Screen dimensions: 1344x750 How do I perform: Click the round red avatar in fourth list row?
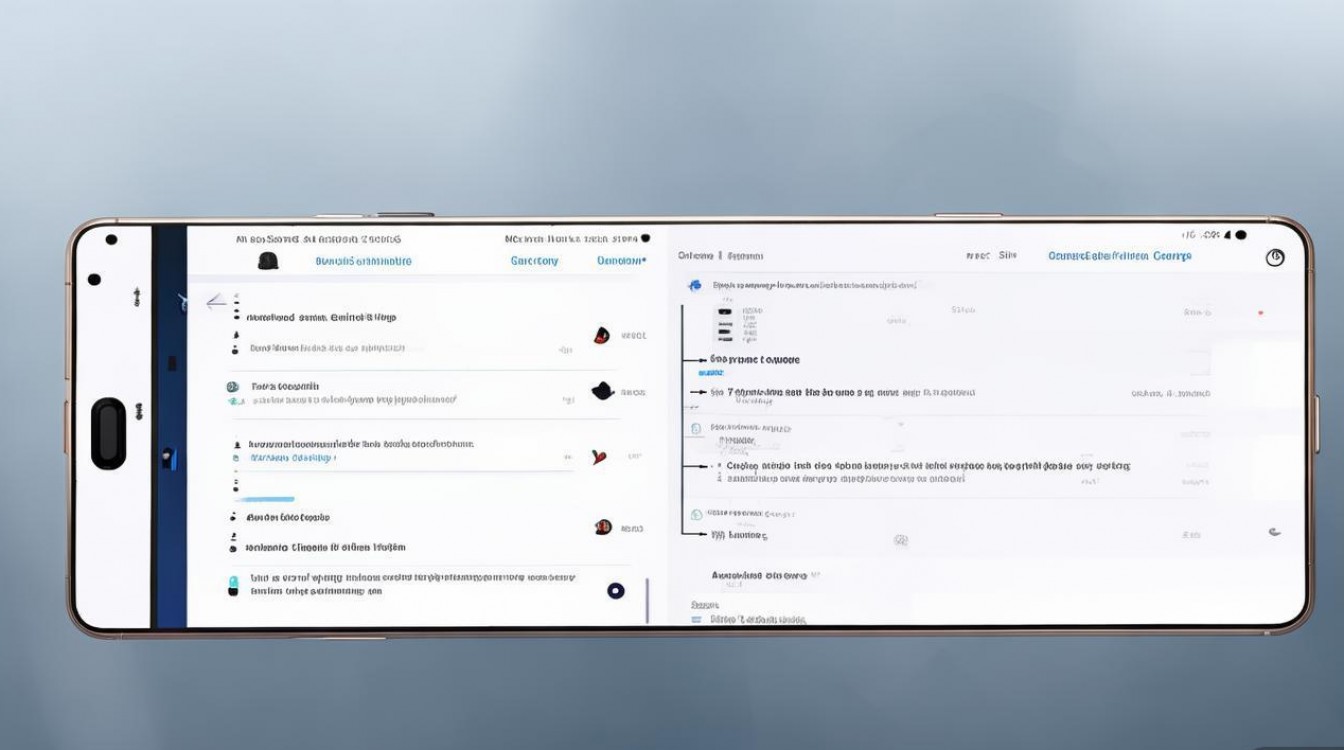(602, 527)
